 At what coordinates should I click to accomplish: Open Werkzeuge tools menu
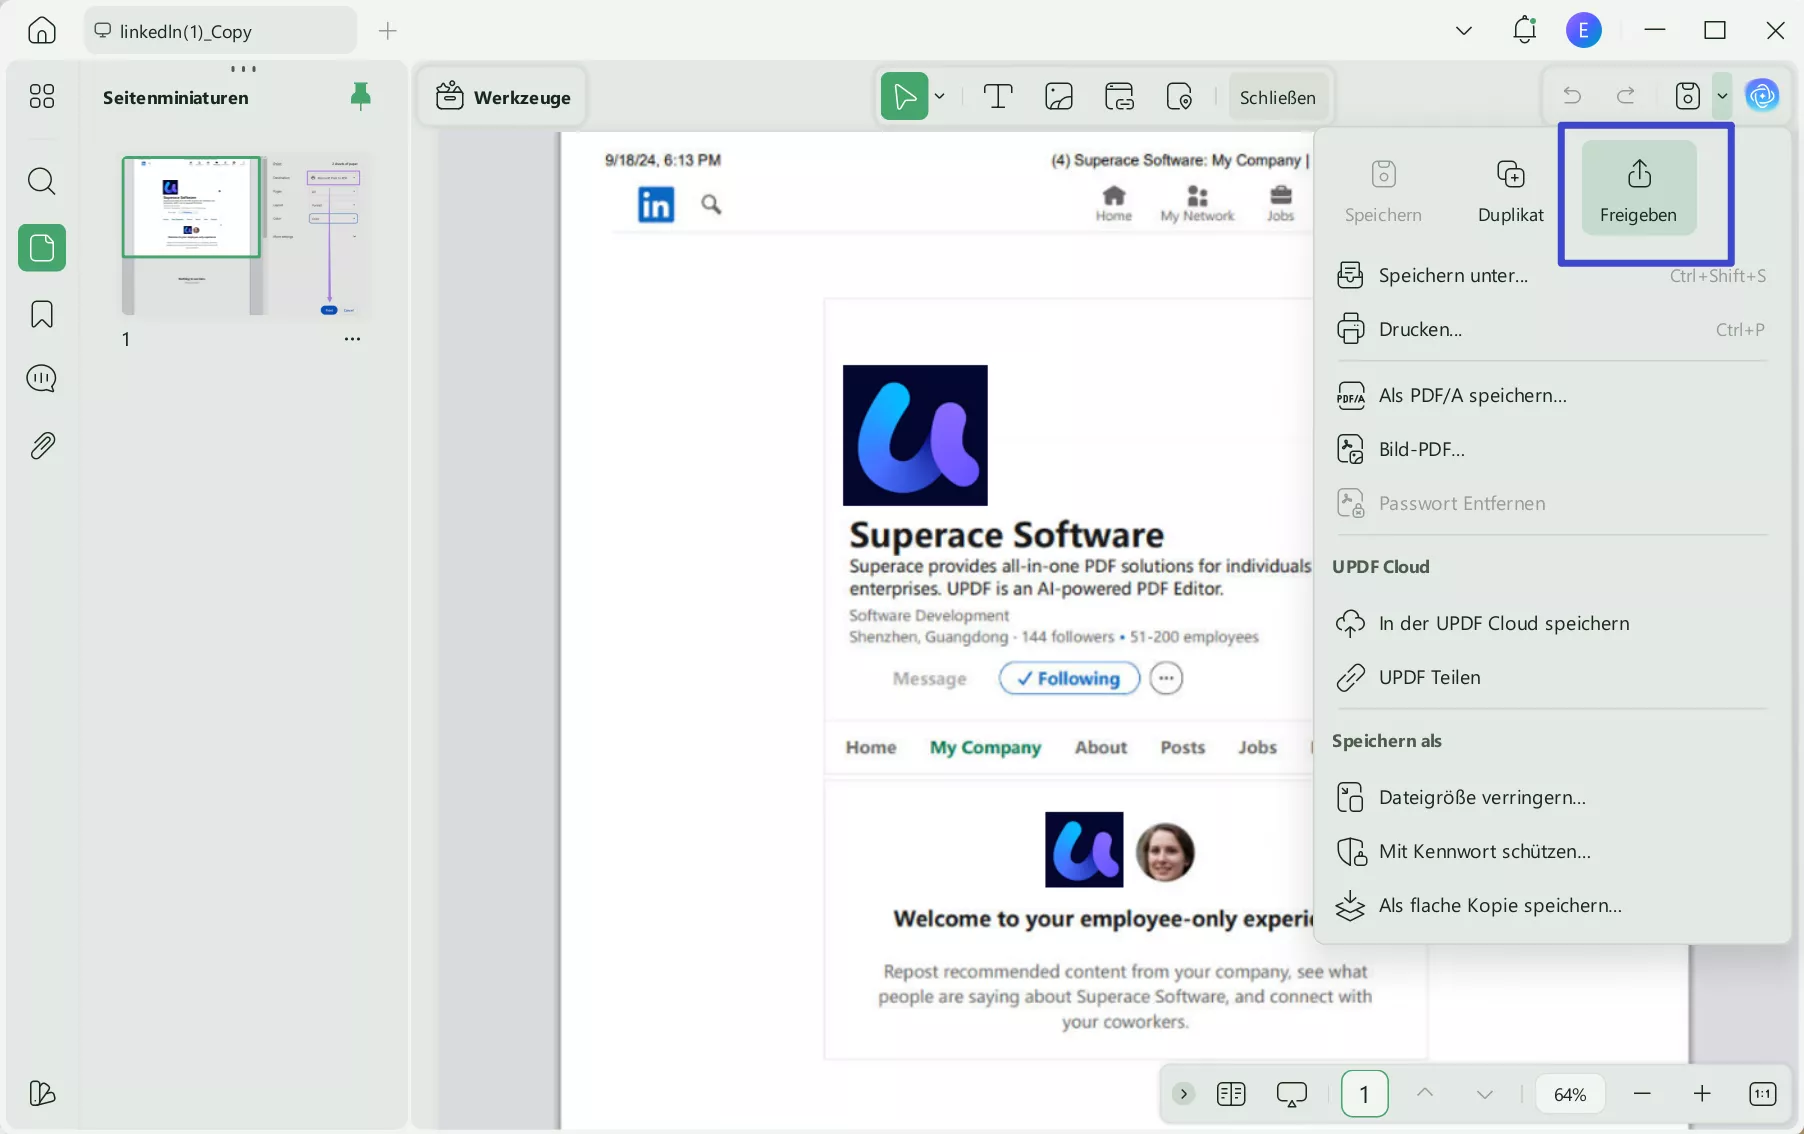pos(503,97)
